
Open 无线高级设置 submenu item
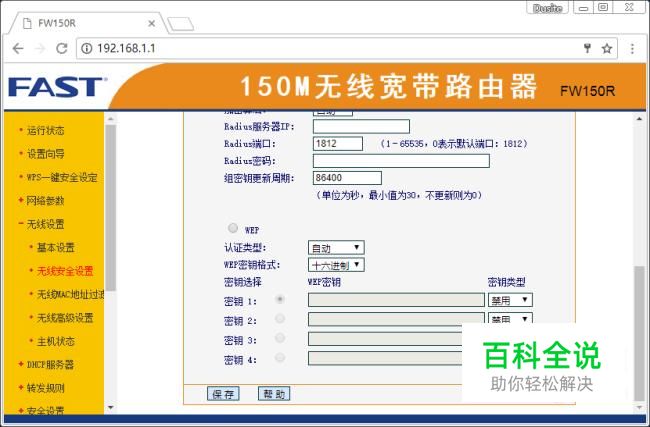tap(65, 318)
